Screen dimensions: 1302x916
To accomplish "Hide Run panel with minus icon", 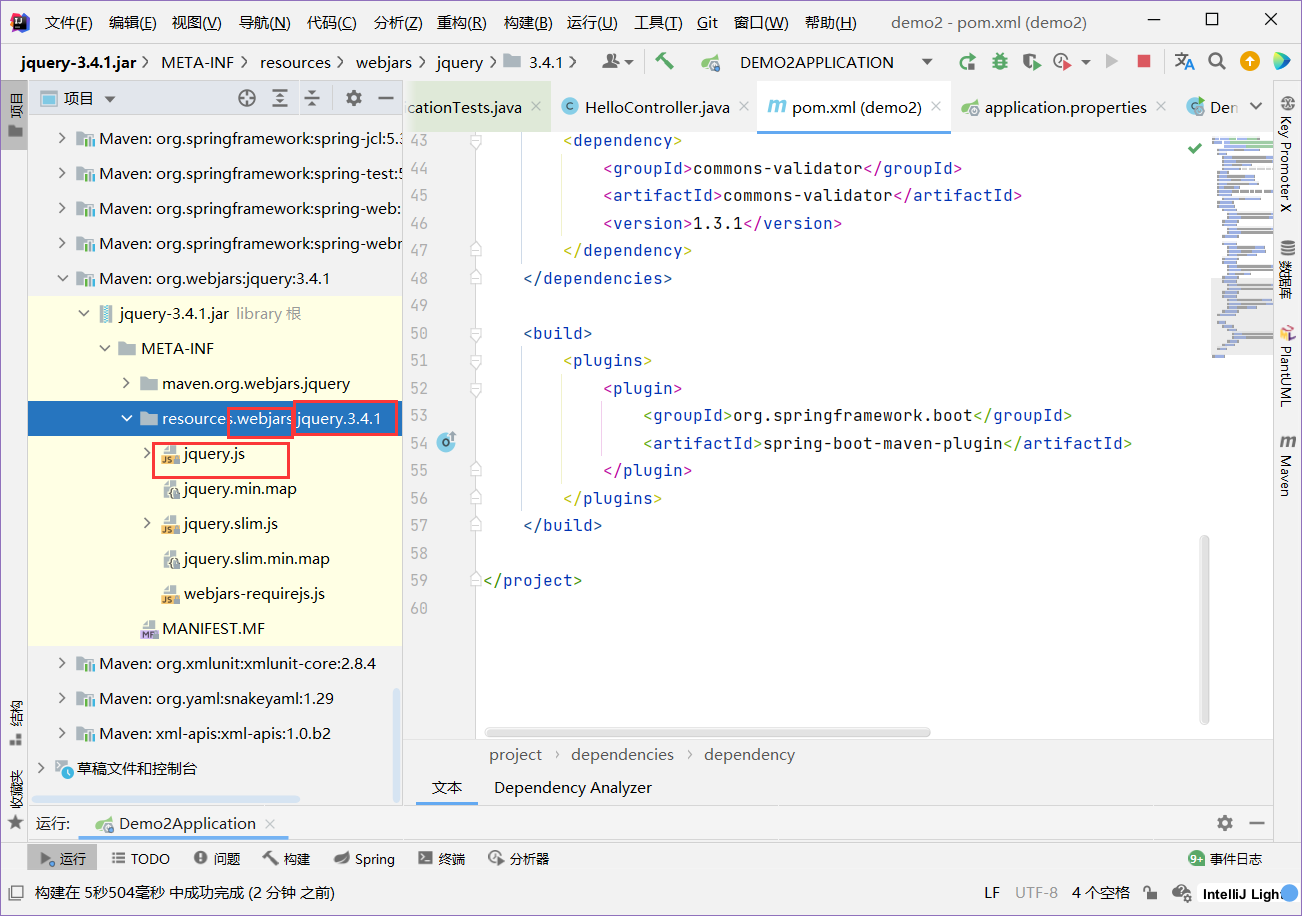I will [1257, 823].
